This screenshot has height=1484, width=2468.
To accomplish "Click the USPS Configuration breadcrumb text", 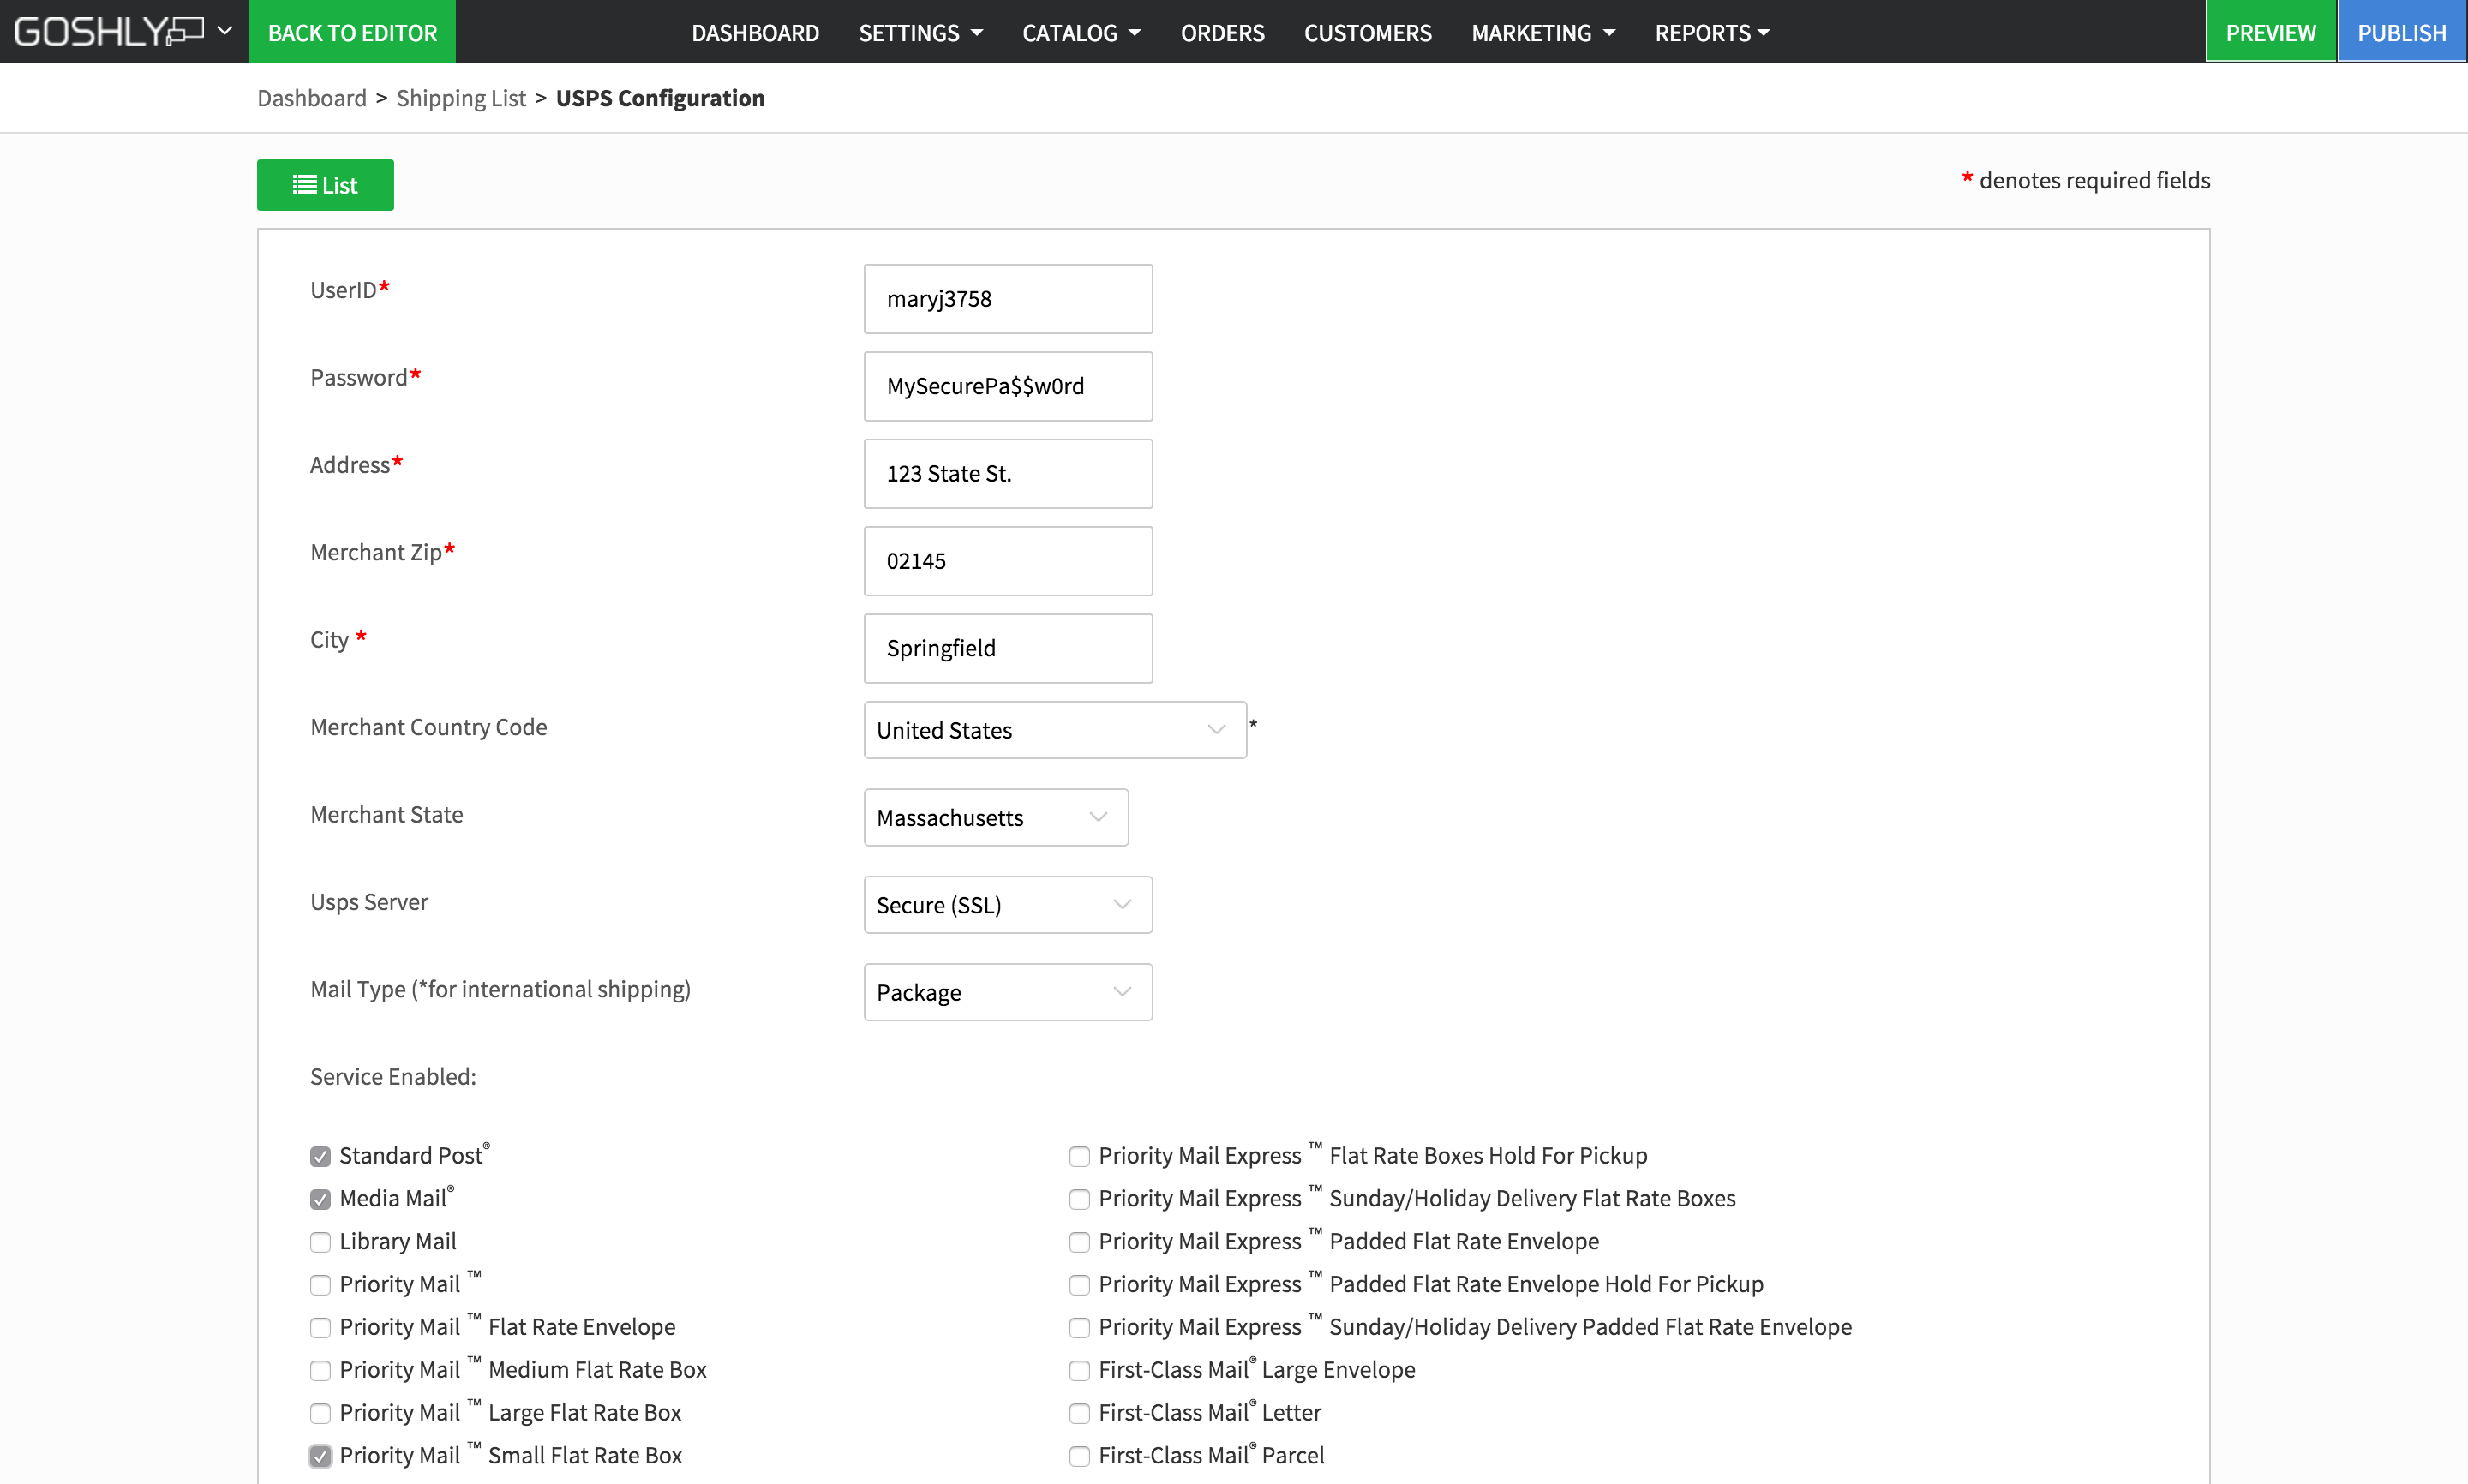I will [x=660, y=98].
